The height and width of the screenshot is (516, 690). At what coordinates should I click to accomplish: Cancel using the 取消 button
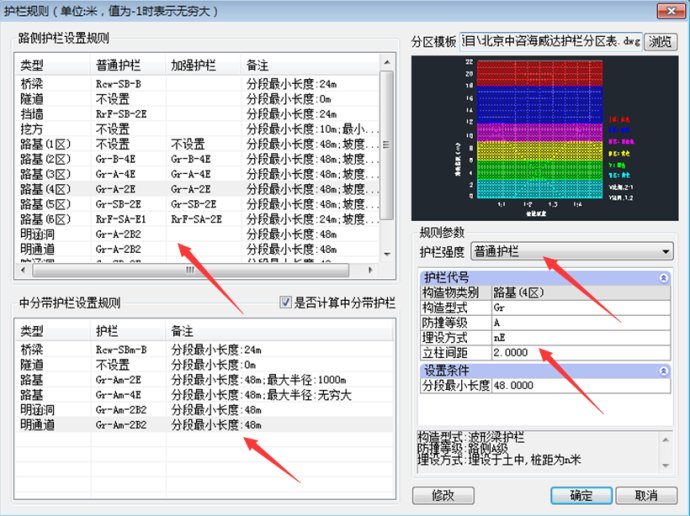pos(645,495)
